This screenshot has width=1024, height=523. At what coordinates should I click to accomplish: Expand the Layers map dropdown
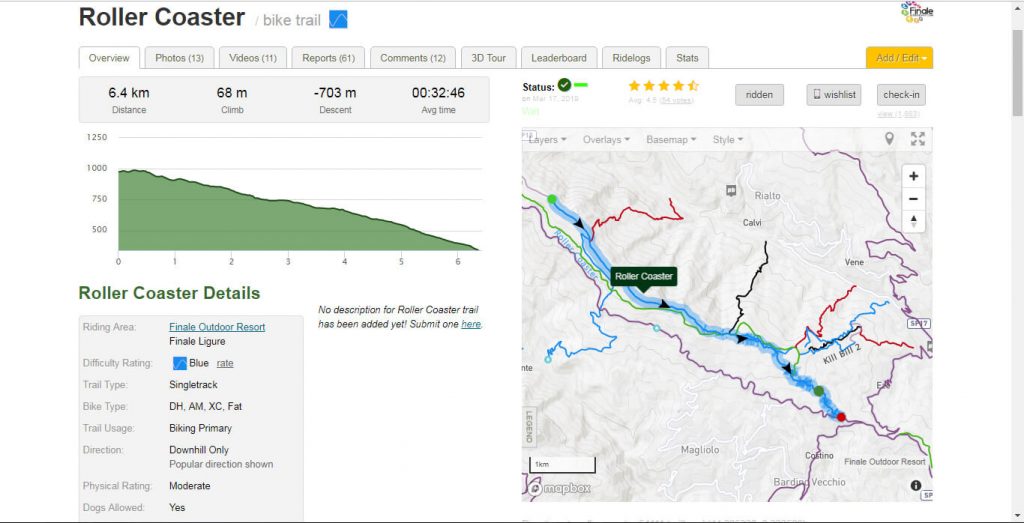[x=547, y=140]
